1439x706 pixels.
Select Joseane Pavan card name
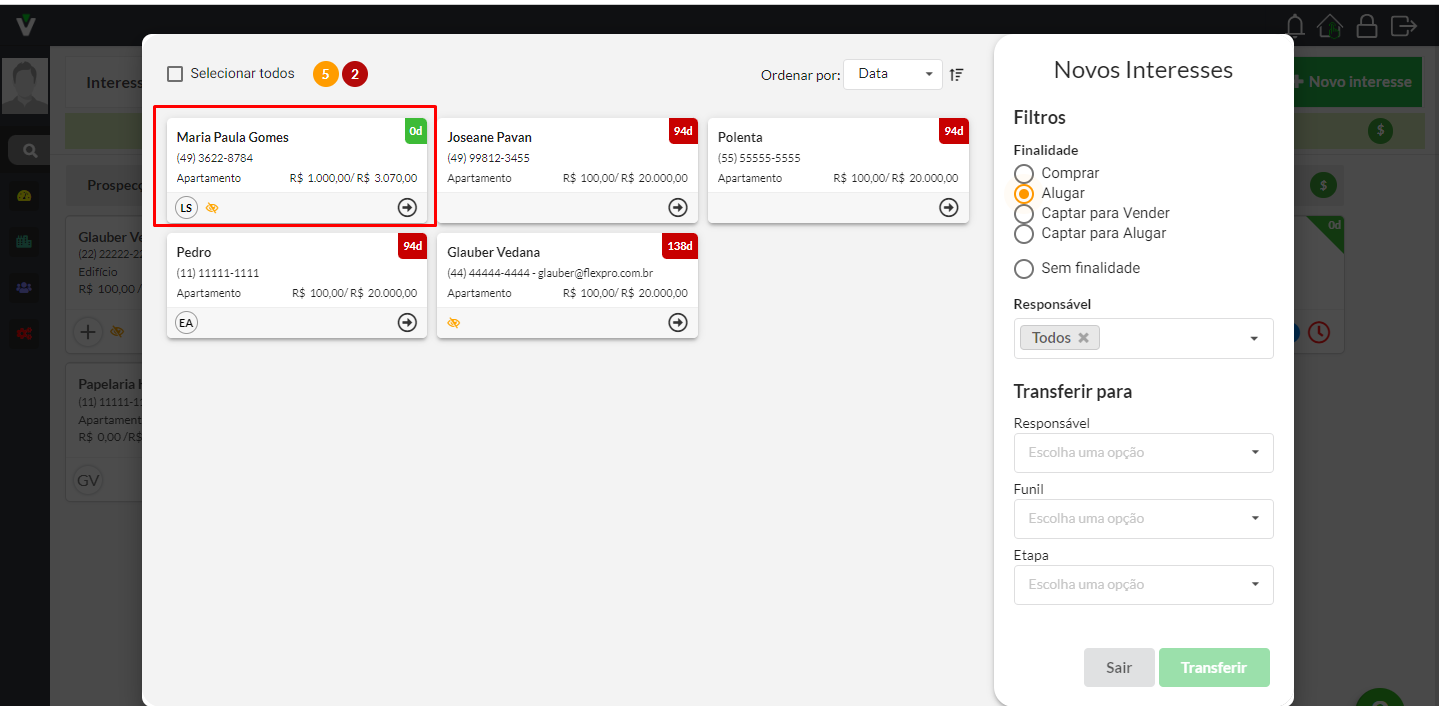(490, 138)
